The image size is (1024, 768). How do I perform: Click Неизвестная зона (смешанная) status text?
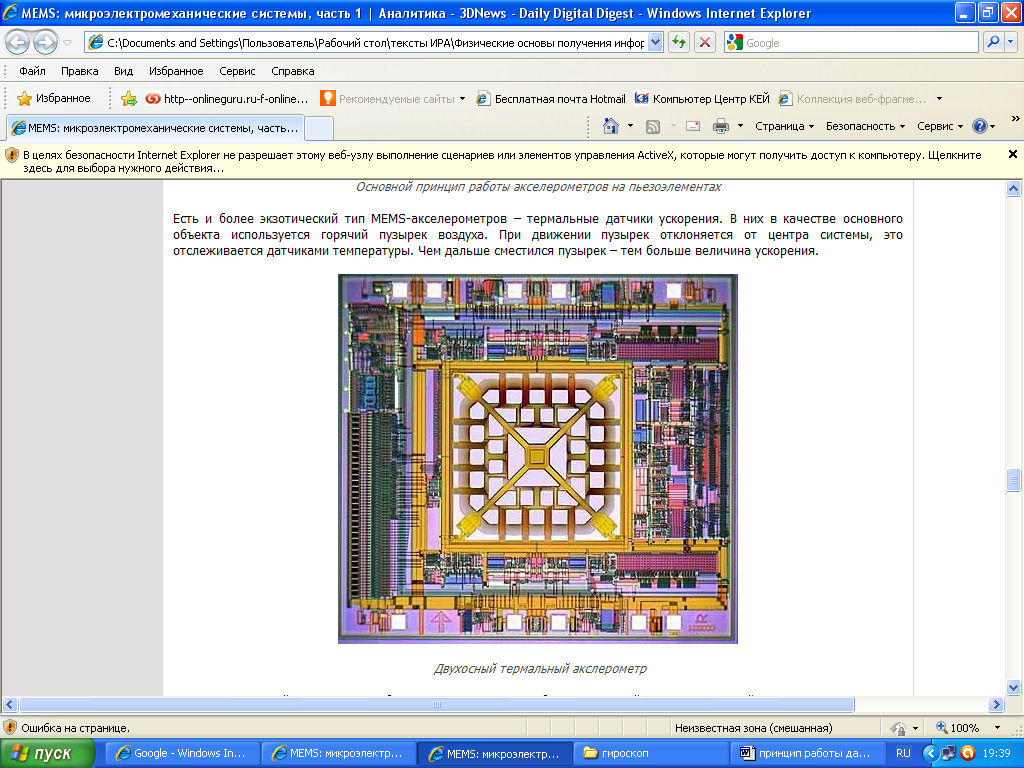pos(754,728)
